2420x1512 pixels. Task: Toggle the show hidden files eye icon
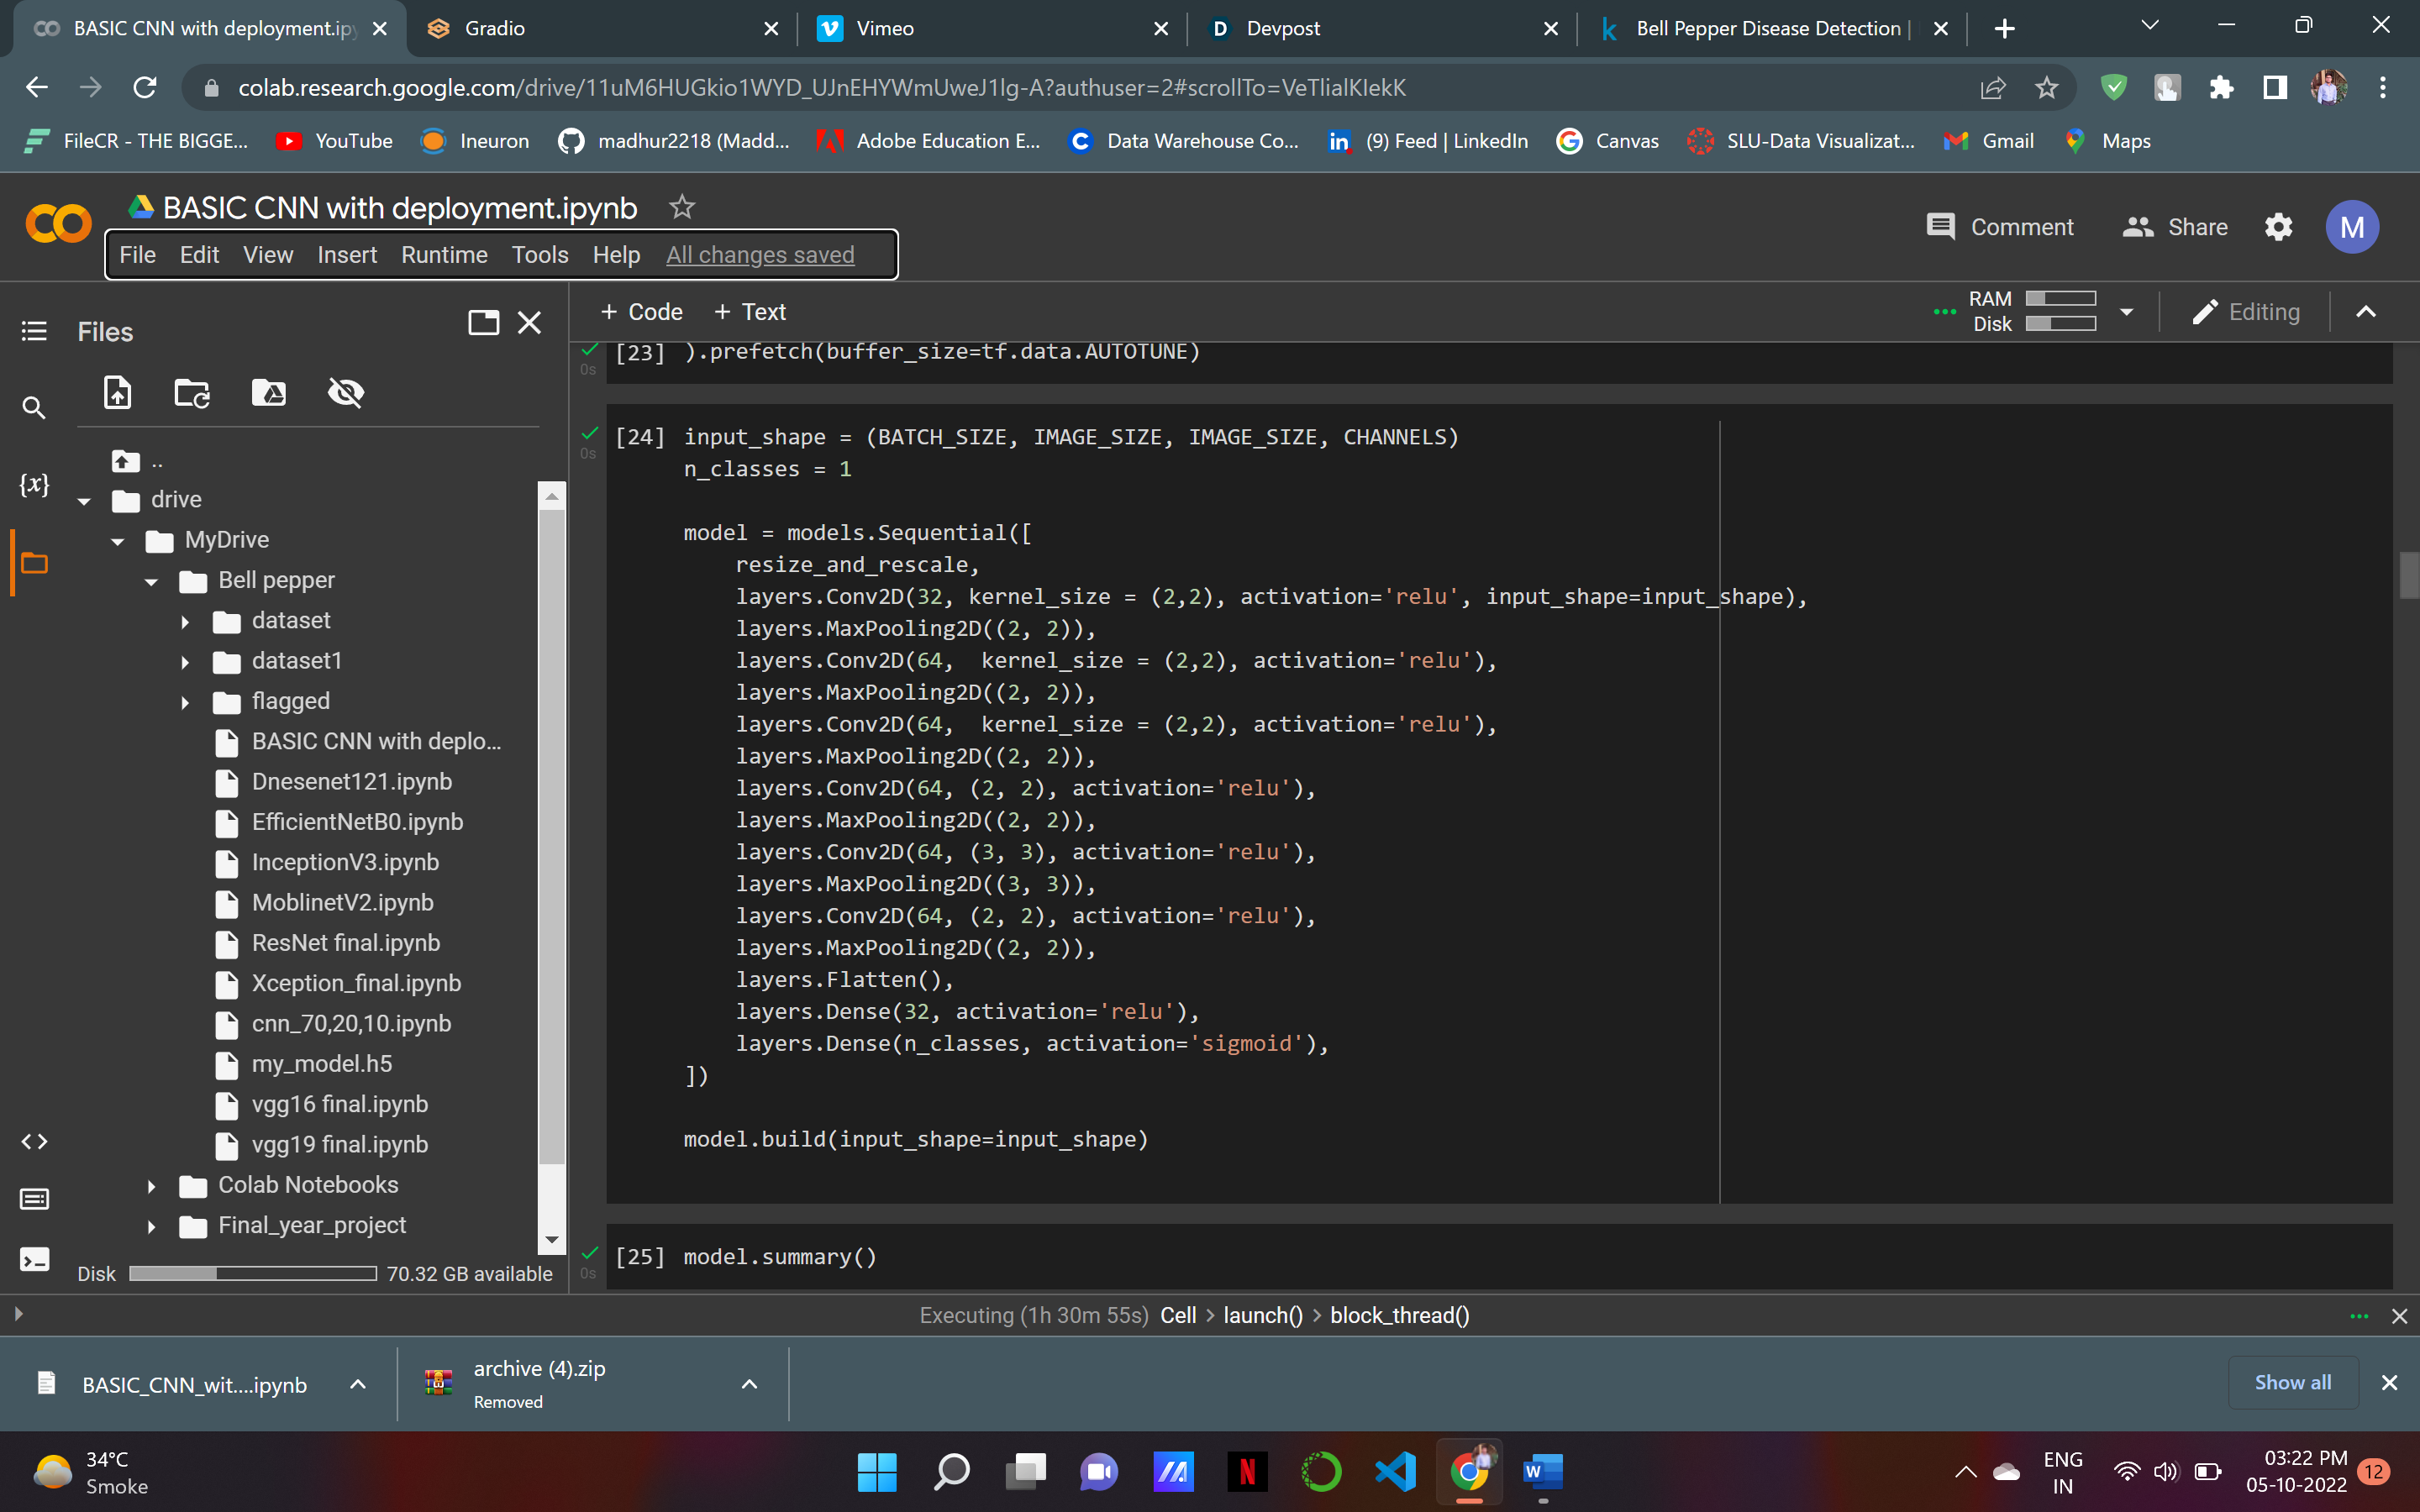(x=346, y=393)
